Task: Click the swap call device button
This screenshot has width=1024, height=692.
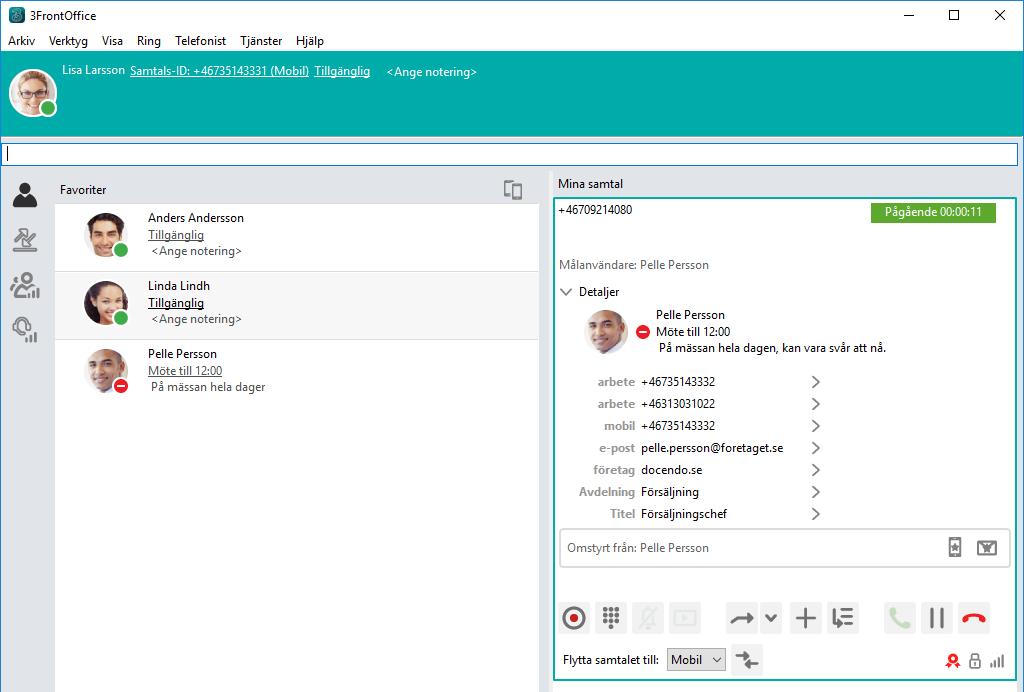Action: point(746,659)
